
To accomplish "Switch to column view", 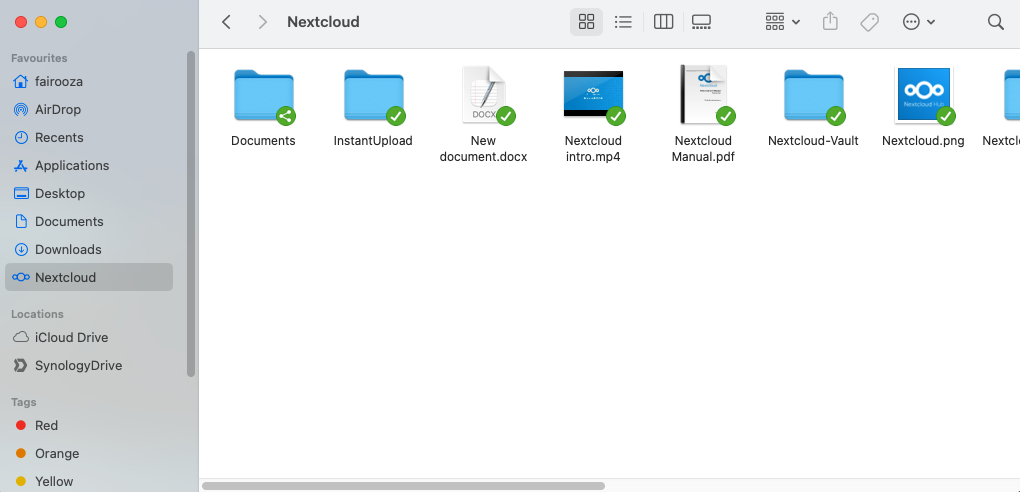I will click(663, 22).
